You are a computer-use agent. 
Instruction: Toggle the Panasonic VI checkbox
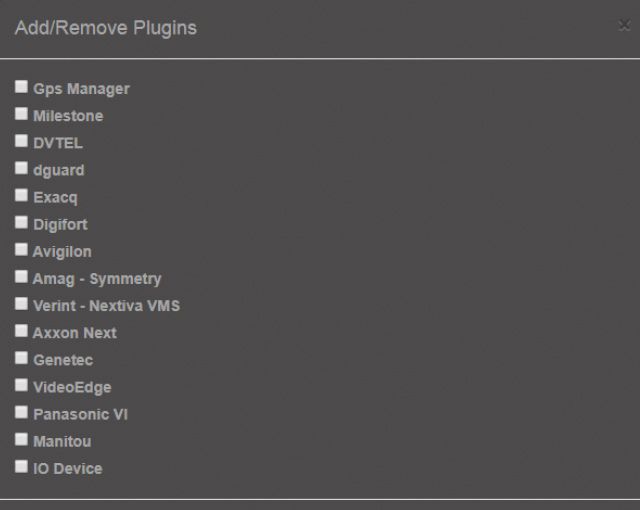coord(21,411)
